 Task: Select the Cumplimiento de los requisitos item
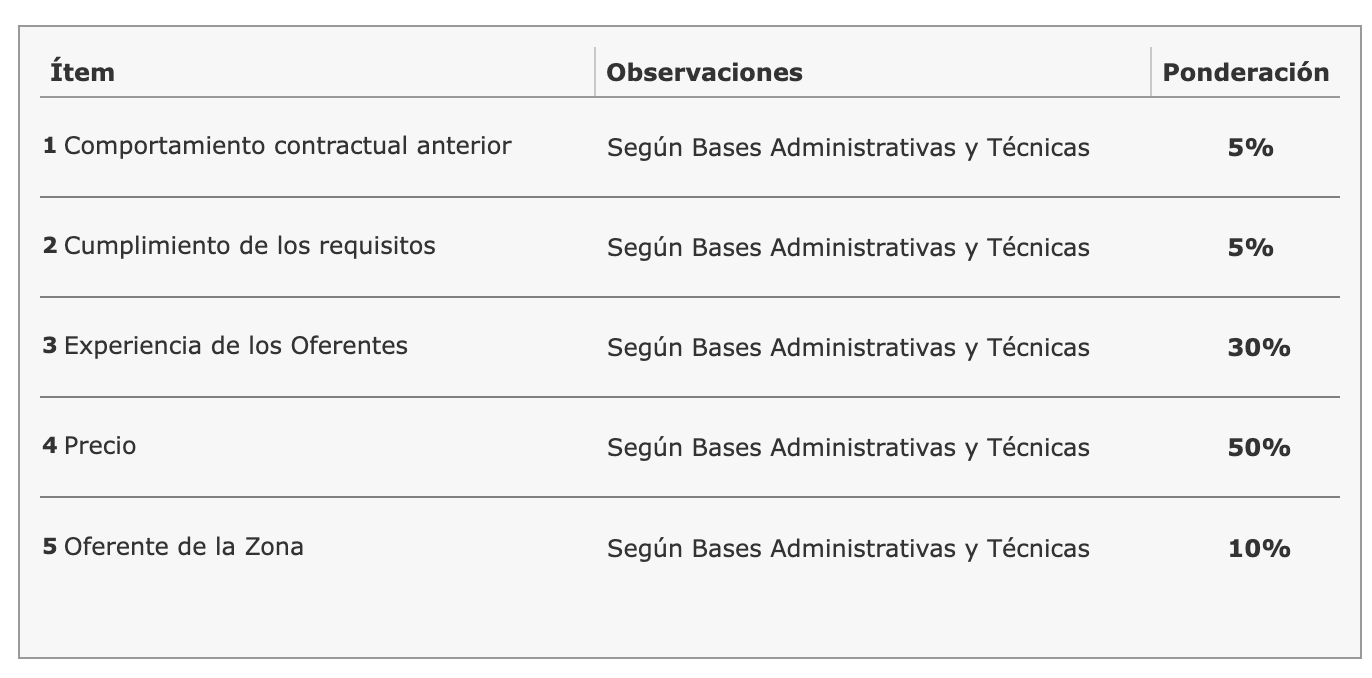(249, 246)
